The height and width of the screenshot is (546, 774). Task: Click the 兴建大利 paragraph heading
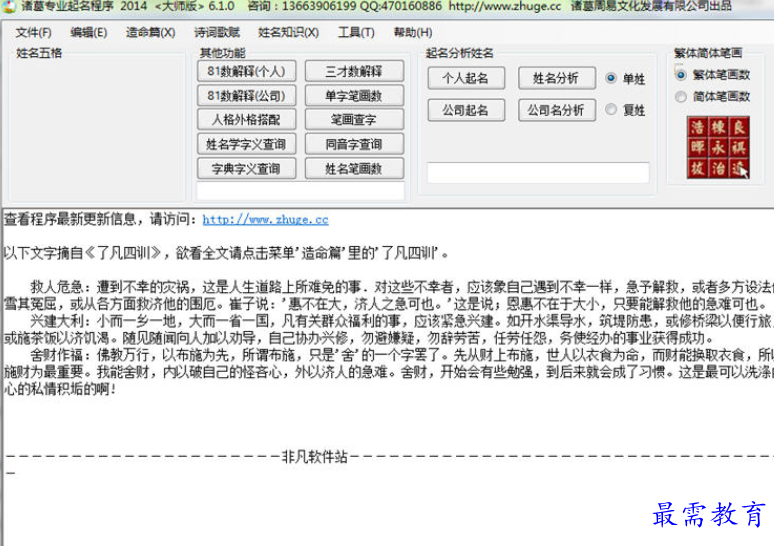pos(56,321)
